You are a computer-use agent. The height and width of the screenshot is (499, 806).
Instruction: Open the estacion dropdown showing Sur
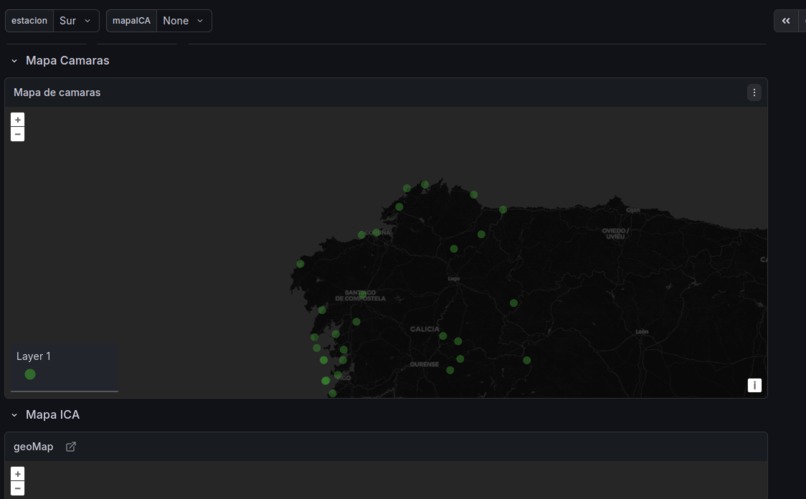pyautogui.click(x=76, y=21)
